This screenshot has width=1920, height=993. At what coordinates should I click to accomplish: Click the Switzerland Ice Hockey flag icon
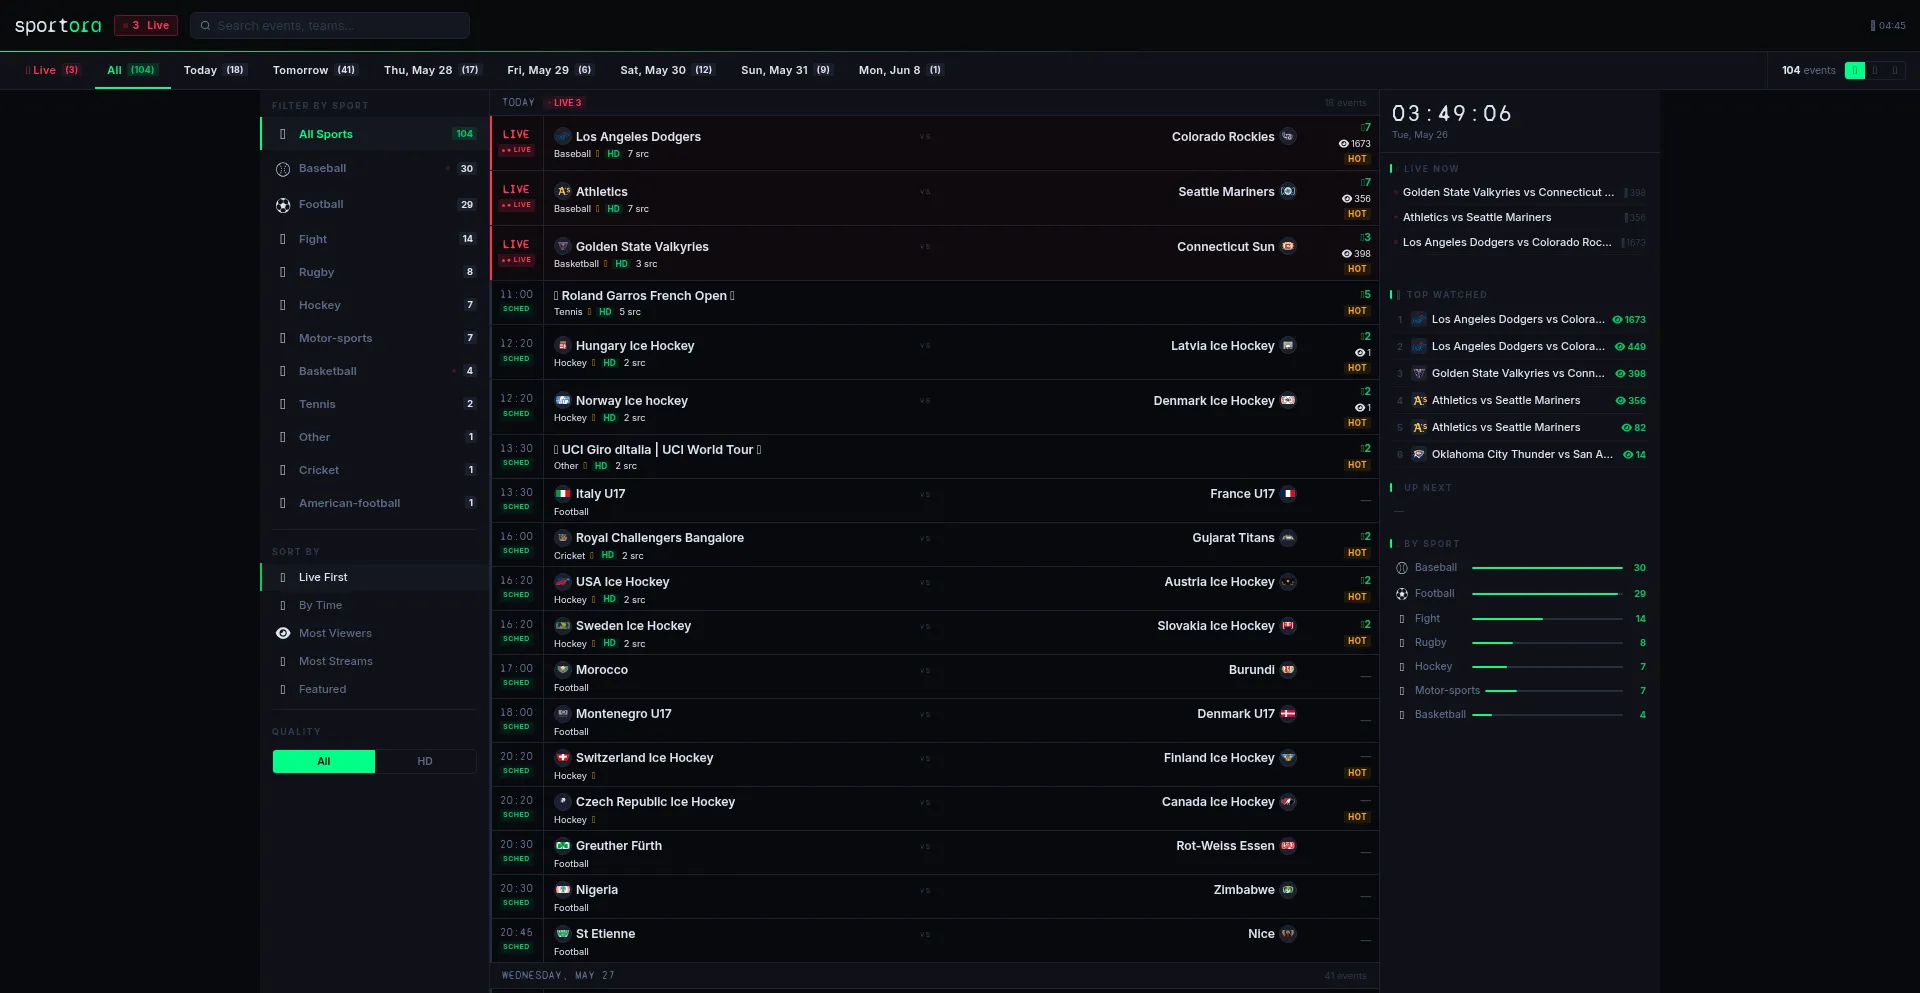click(x=563, y=757)
